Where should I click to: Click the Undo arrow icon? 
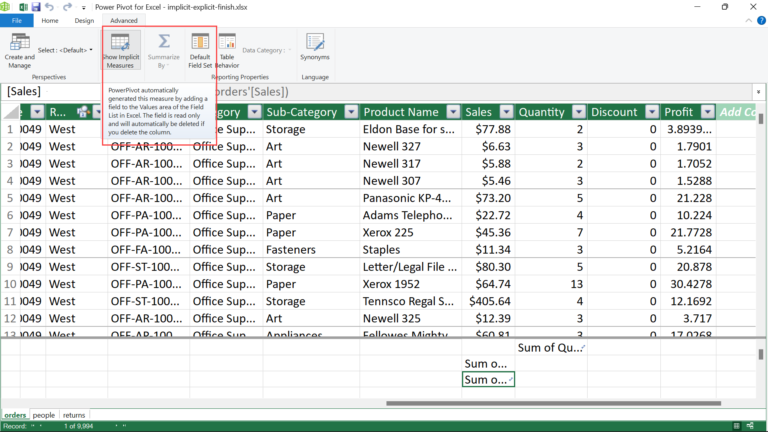point(52,6)
